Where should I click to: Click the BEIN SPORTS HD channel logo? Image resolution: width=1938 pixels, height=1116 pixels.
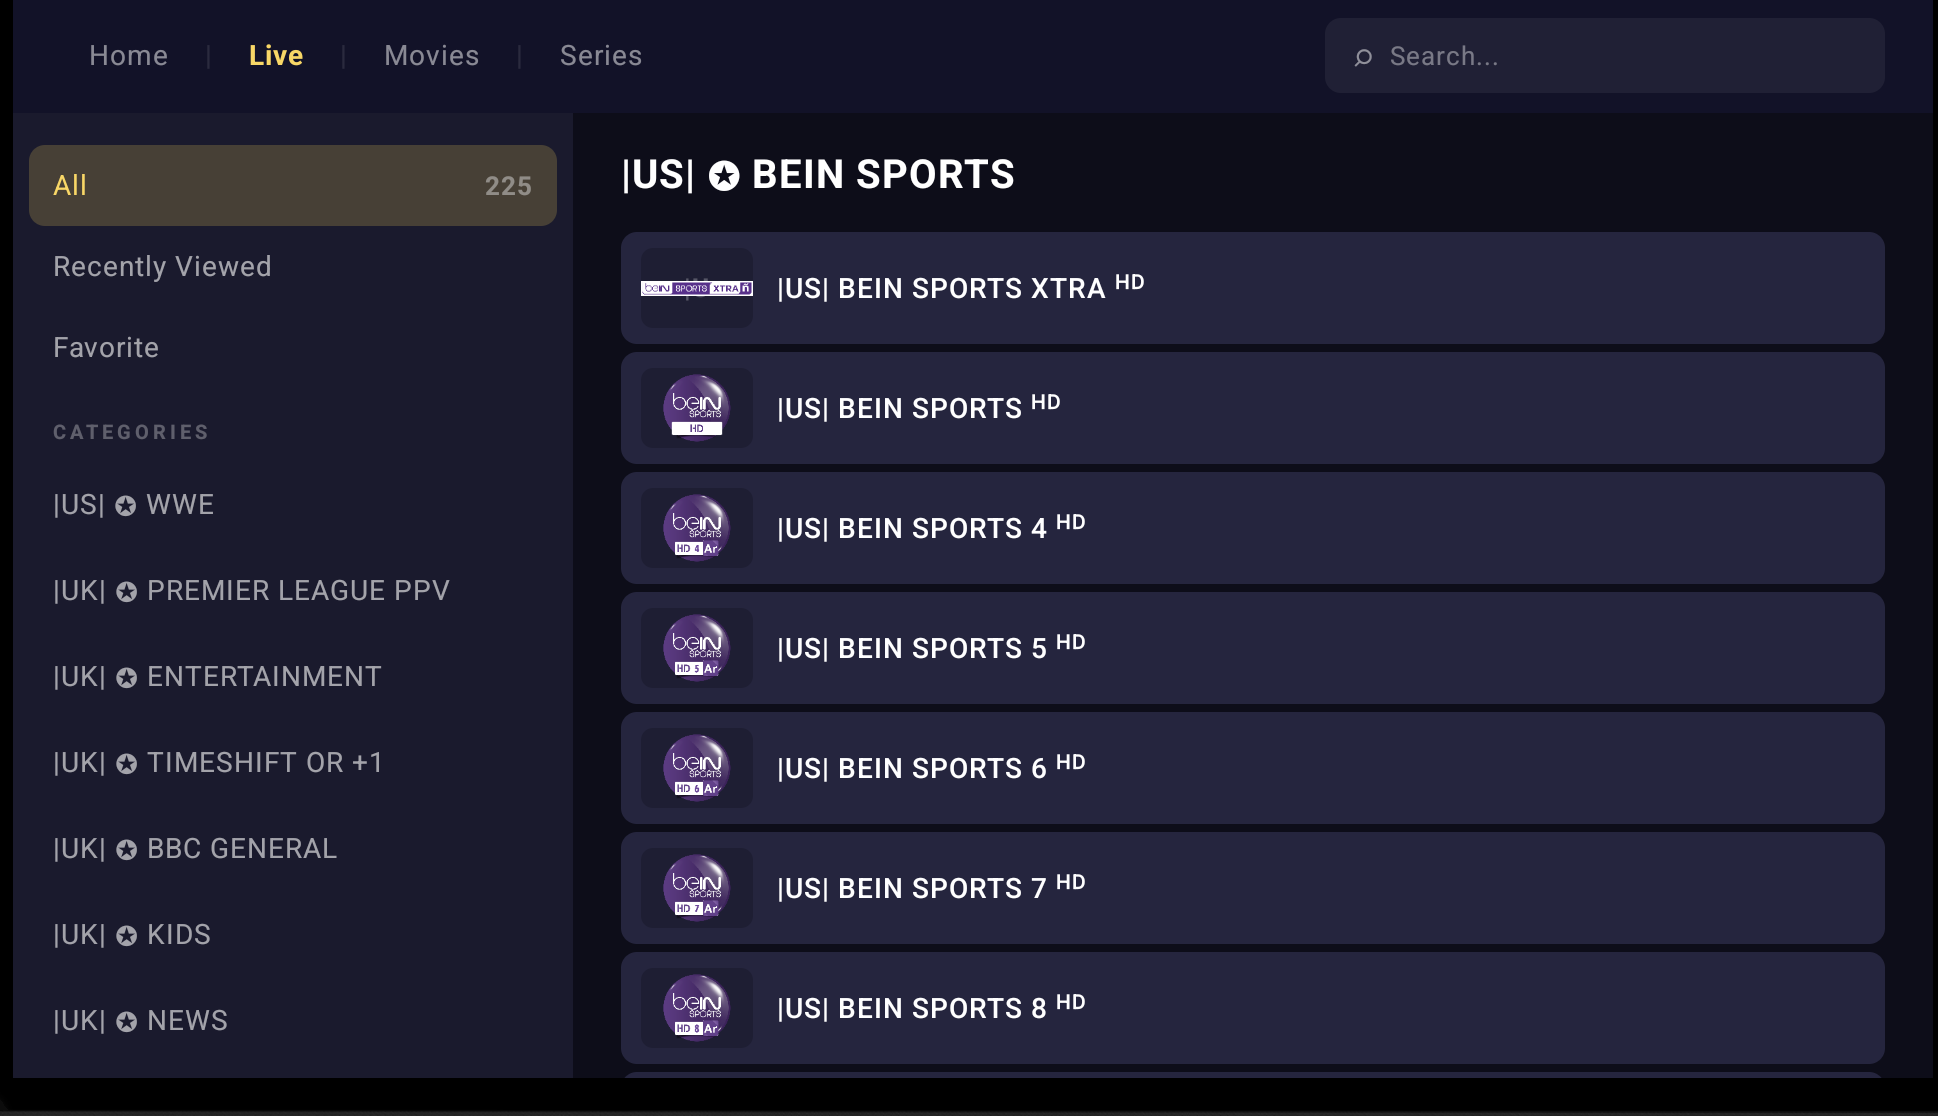point(697,408)
